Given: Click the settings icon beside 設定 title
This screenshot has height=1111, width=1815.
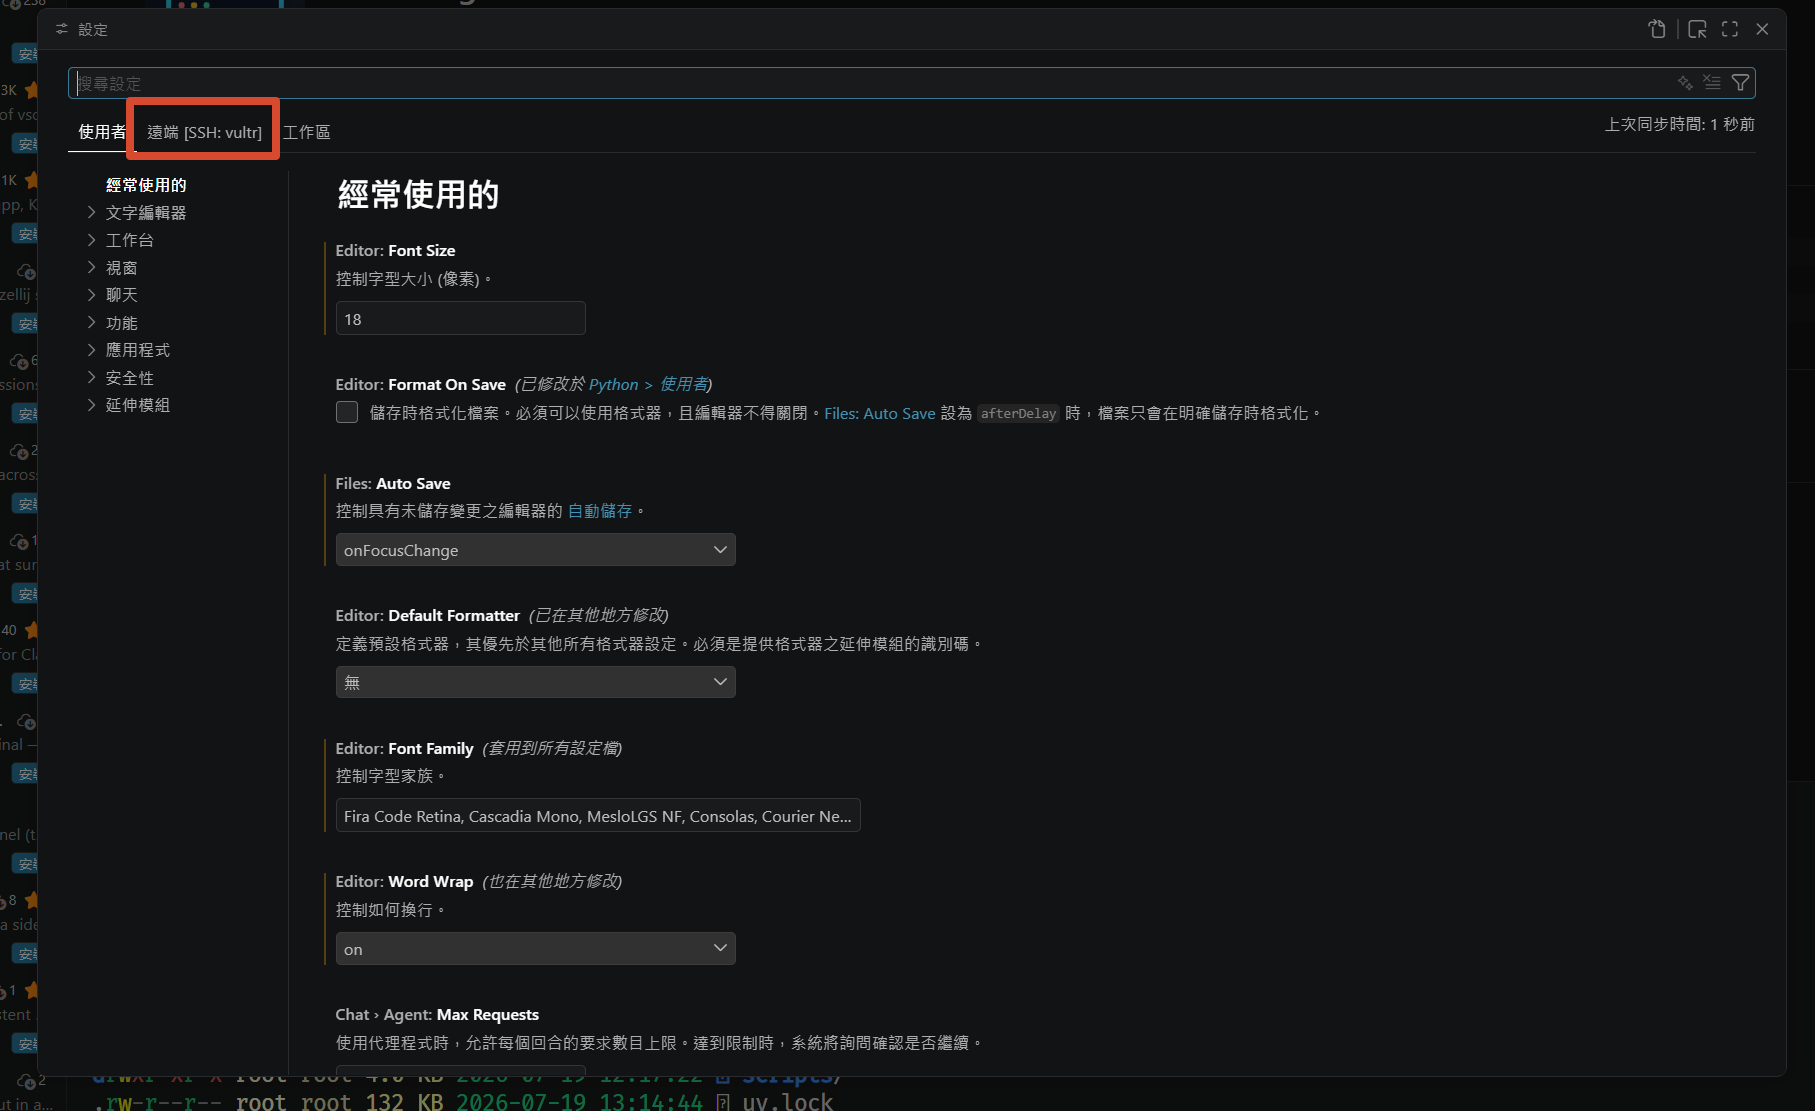Looking at the screenshot, I should pos(62,29).
